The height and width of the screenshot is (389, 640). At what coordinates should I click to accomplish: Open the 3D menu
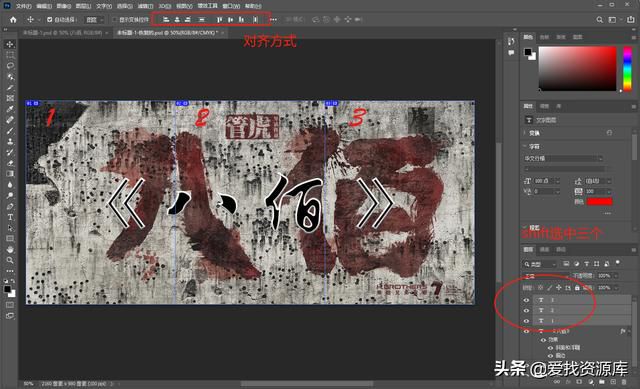point(164,6)
